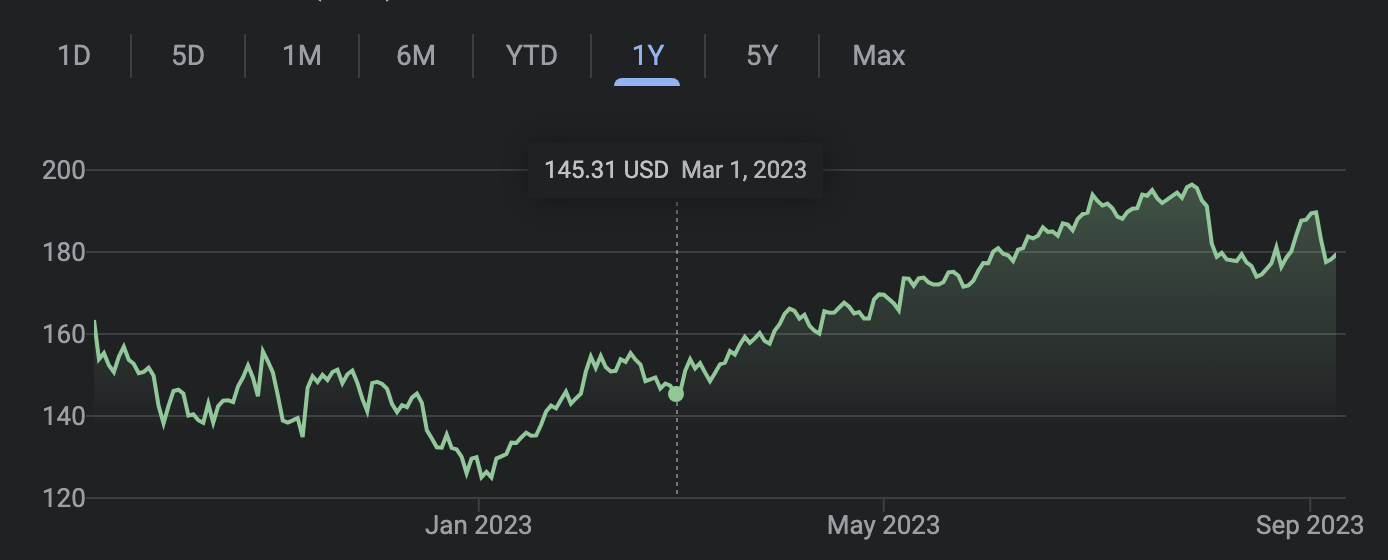Click the 145.31 USD price tooltip
The width and height of the screenshot is (1388, 560).
point(675,170)
